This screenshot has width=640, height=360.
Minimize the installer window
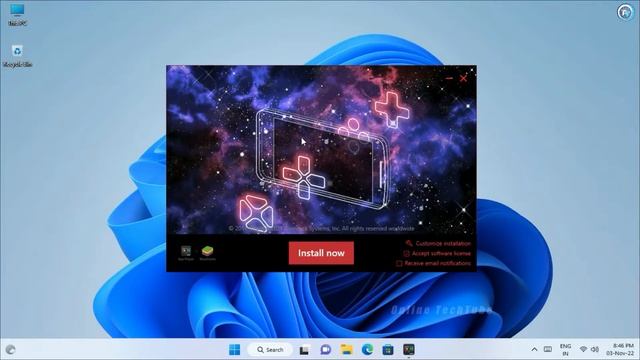tap(449, 78)
